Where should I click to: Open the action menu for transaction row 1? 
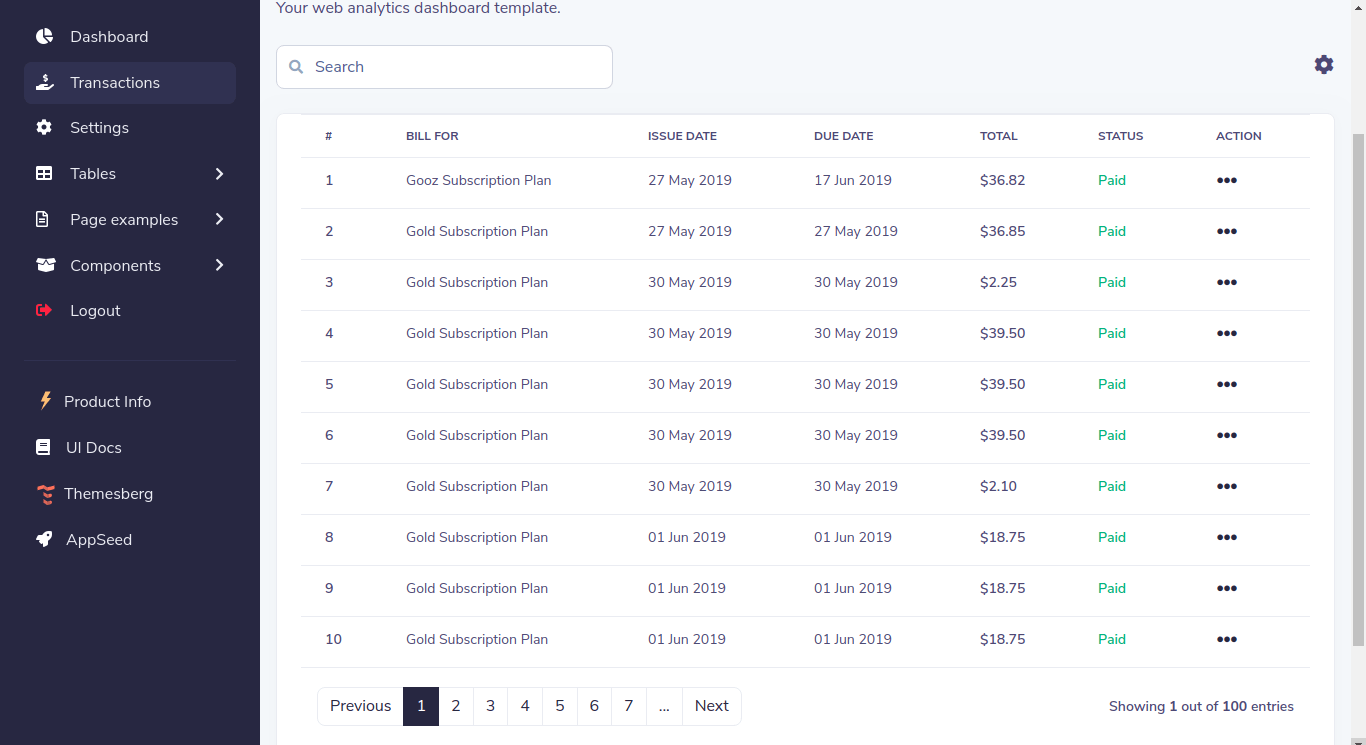tap(1227, 180)
